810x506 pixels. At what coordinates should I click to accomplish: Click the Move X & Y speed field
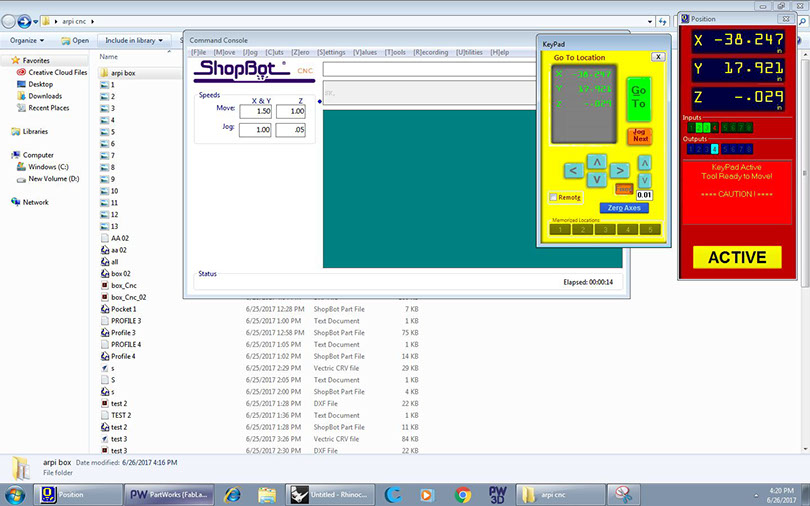(x=255, y=111)
